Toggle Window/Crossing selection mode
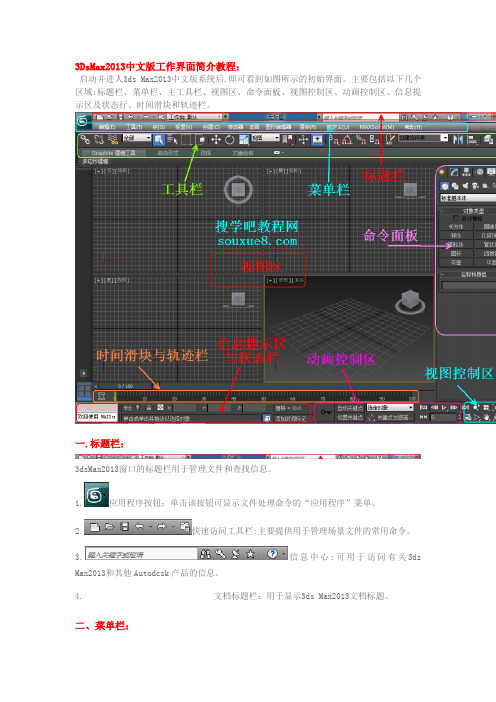 pyautogui.click(x=201, y=140)
